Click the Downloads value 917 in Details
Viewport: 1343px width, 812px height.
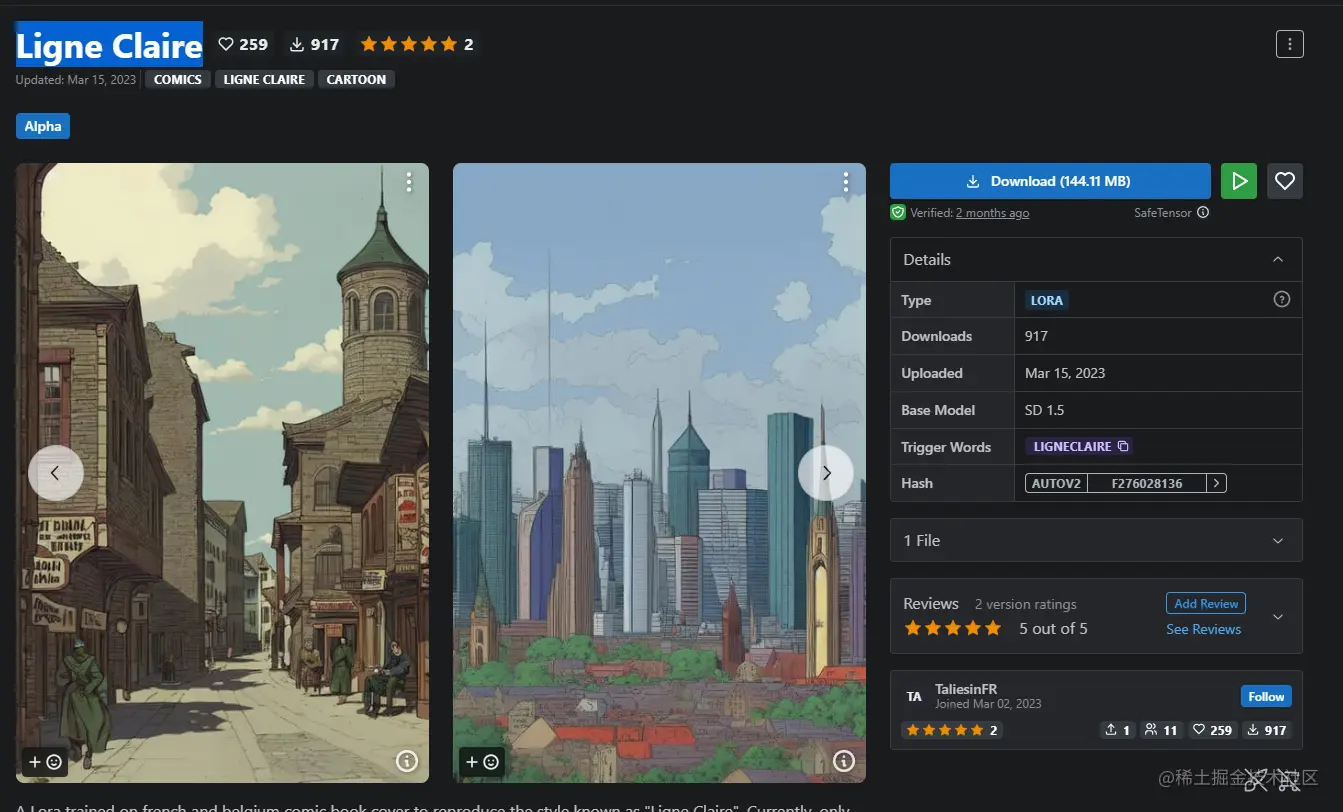(x=1036, y=336)
